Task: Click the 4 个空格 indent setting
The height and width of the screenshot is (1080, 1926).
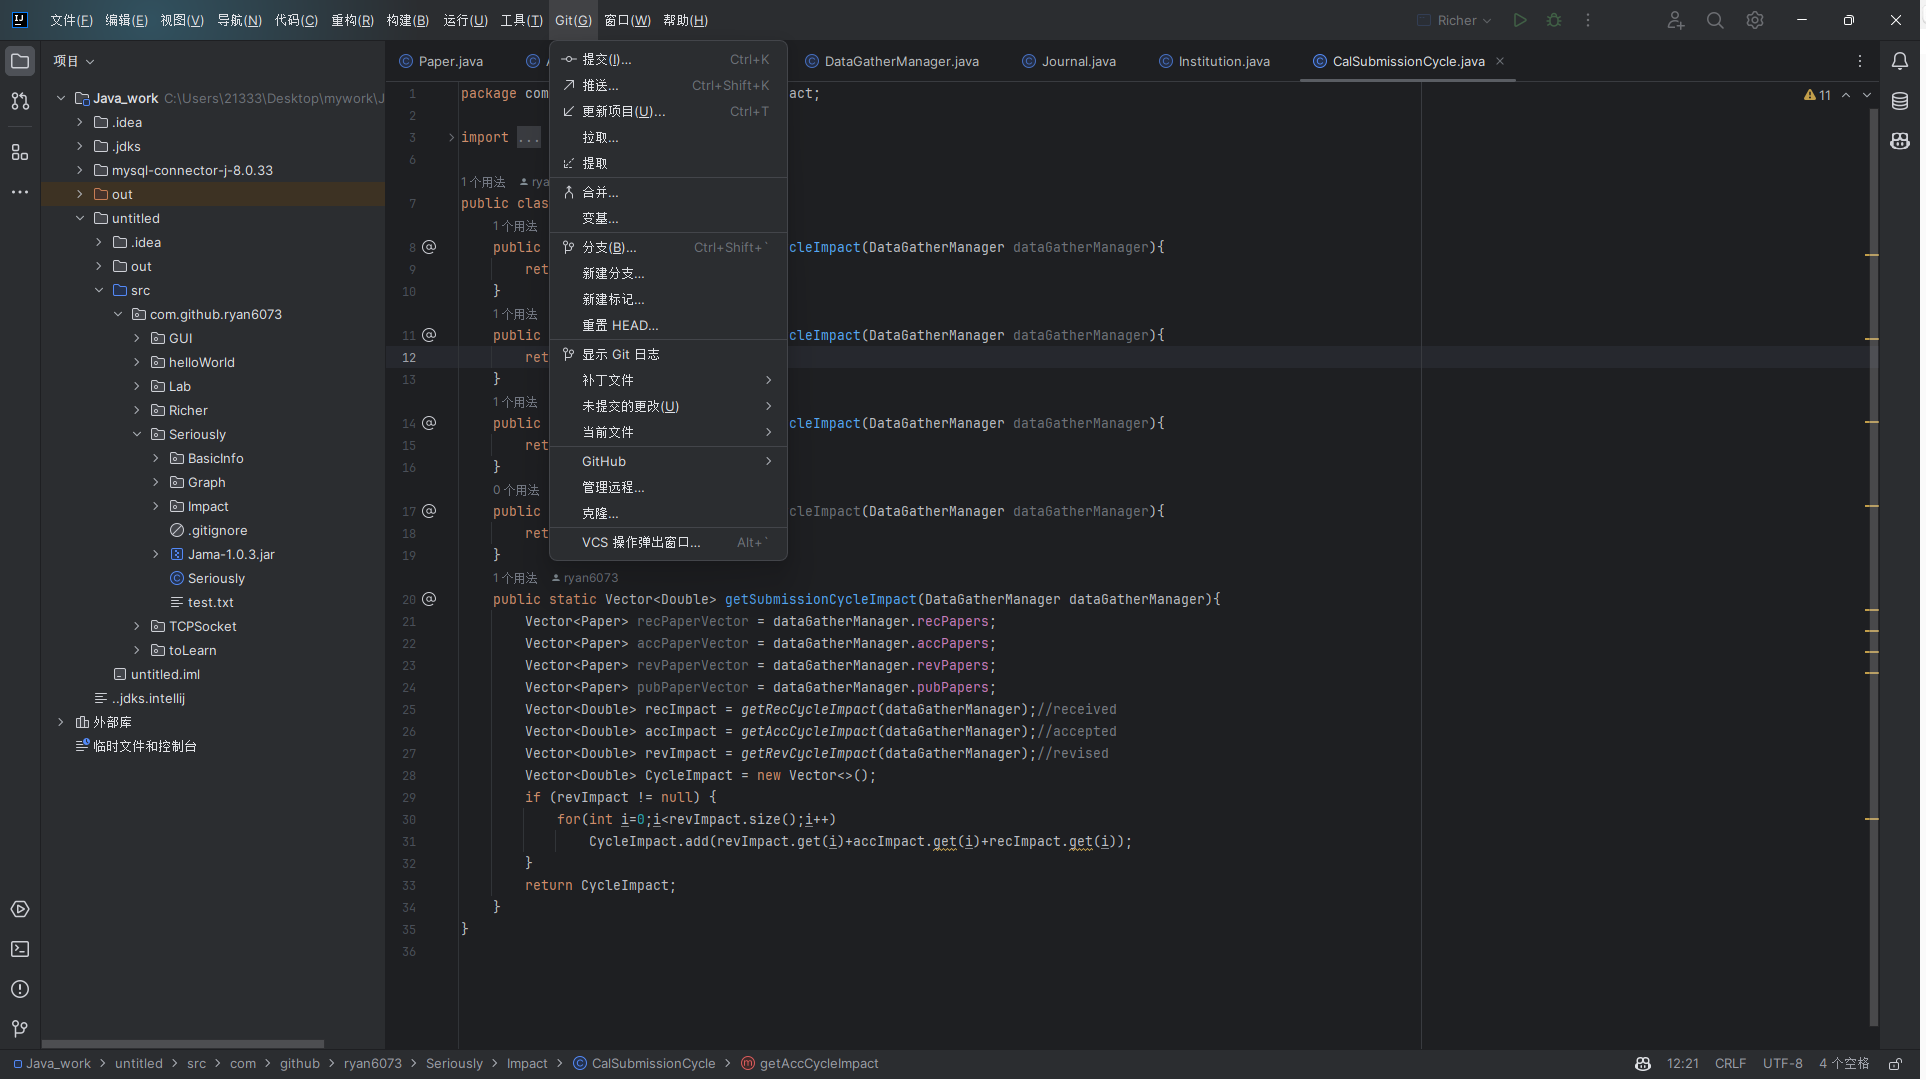Action: 1844,1064
